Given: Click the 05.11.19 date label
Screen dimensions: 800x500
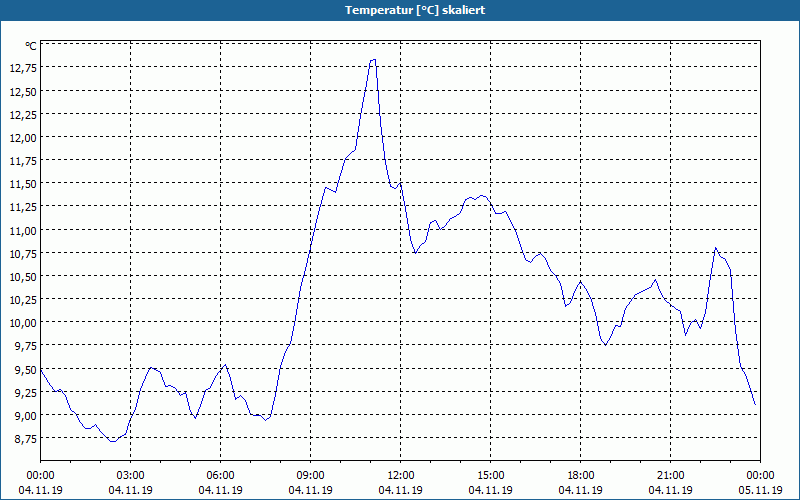Looking at the screenshot, I should [x=760, y=490].
